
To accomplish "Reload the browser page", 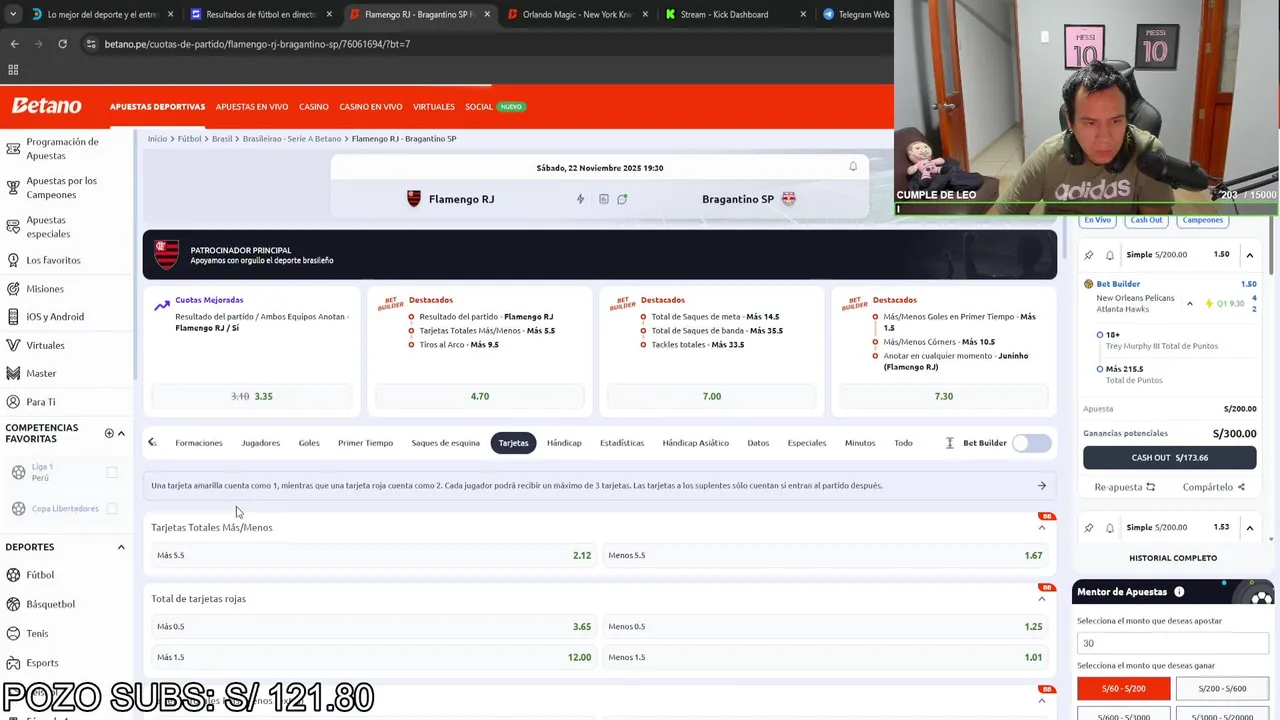I will 62,44.
